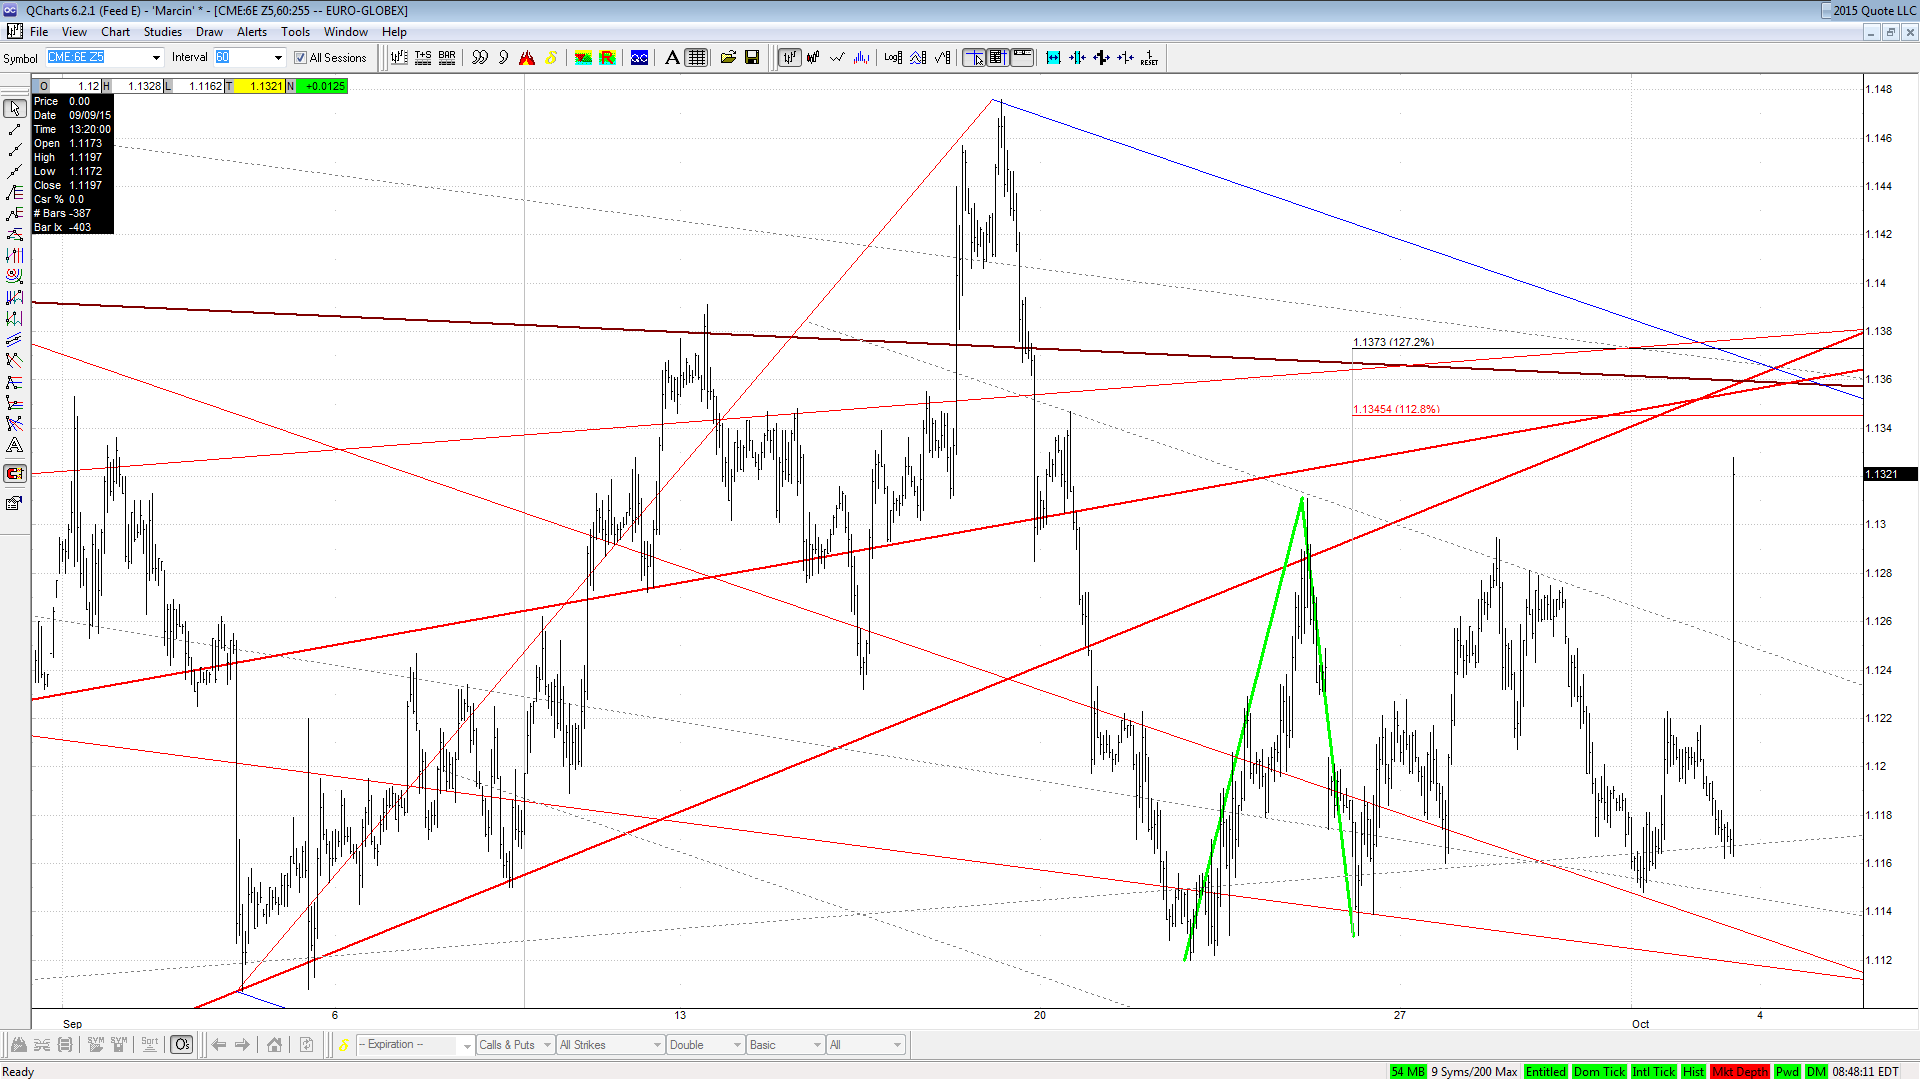The width and height of the screenshot is (1920, 1080).
Task: Click the yellow delta icon in the top toolbar
Action: pos(551,58)
